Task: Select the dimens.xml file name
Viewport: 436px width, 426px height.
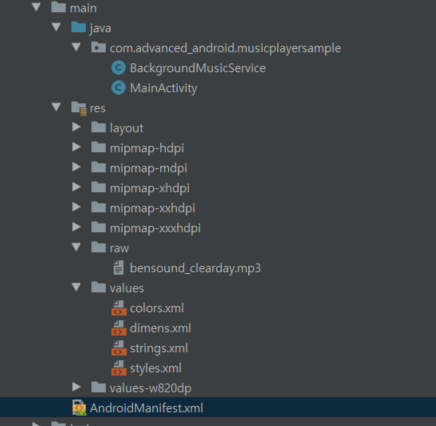Action: point(161,328)
